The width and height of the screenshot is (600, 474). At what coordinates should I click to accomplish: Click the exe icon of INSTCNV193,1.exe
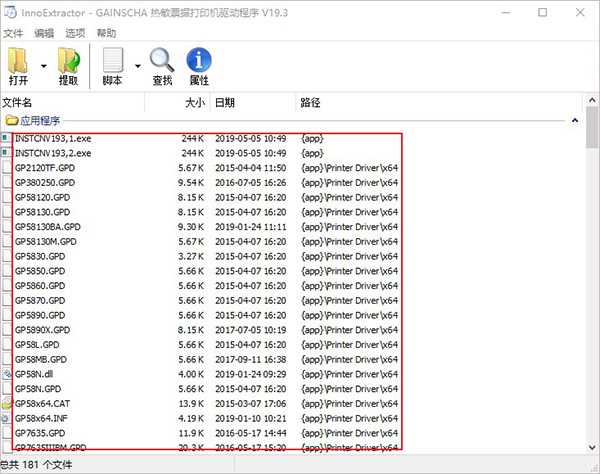[x=6, y=138]
